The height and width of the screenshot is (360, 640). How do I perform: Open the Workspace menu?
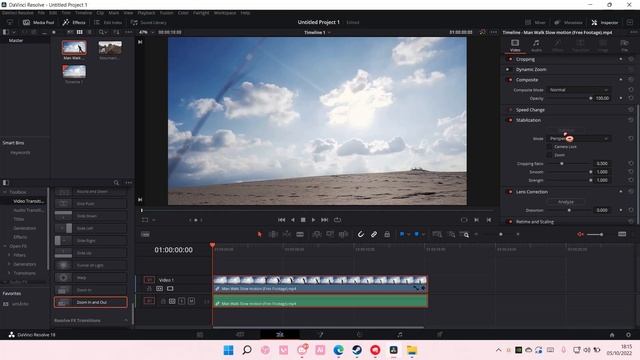(x=225, y=13)
